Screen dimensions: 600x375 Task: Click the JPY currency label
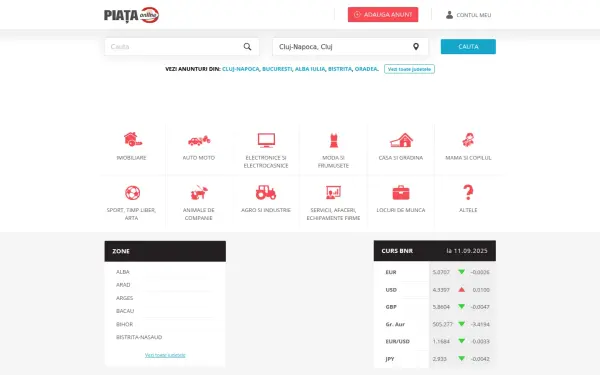[x=390, y=359]
